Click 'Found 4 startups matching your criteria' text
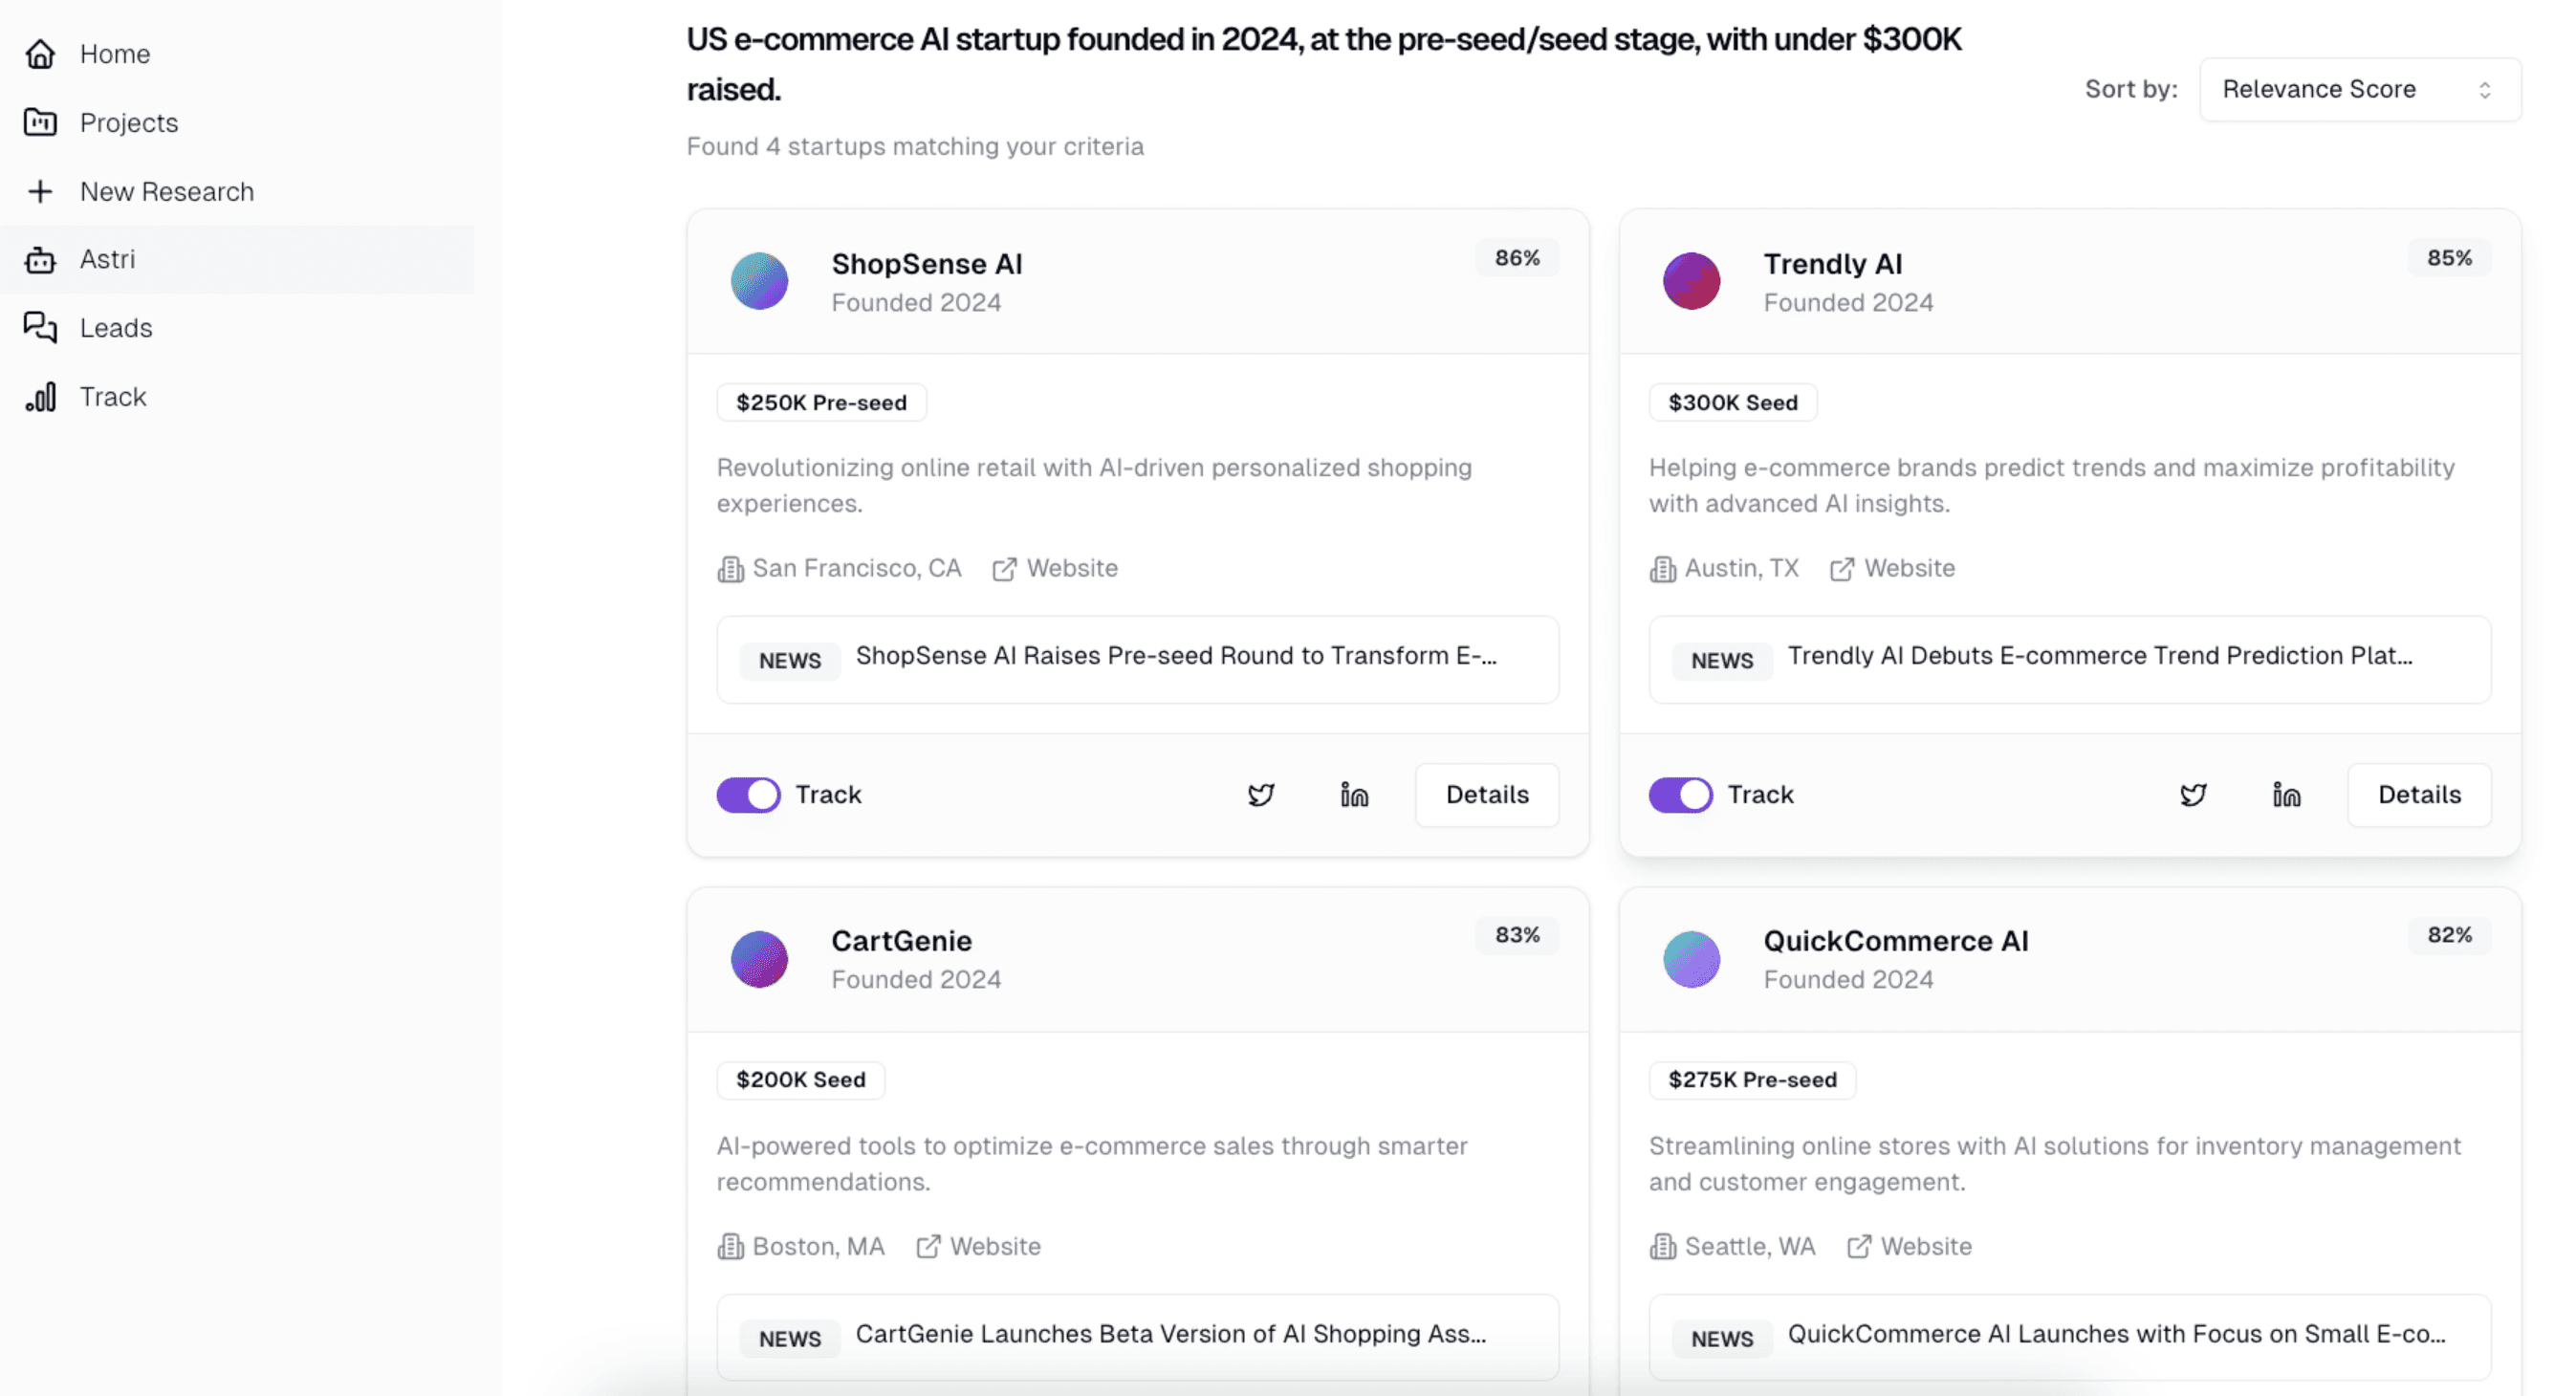 point(915,147)
